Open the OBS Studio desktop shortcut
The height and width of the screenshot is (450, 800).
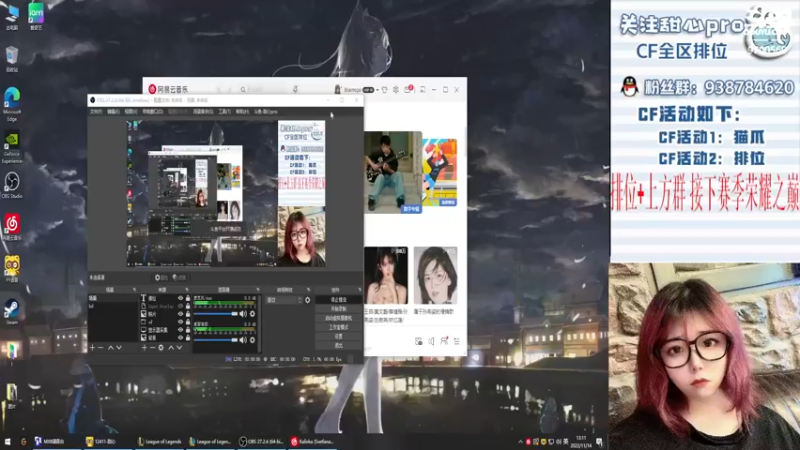pyautogui.click(x=12, y=186)
